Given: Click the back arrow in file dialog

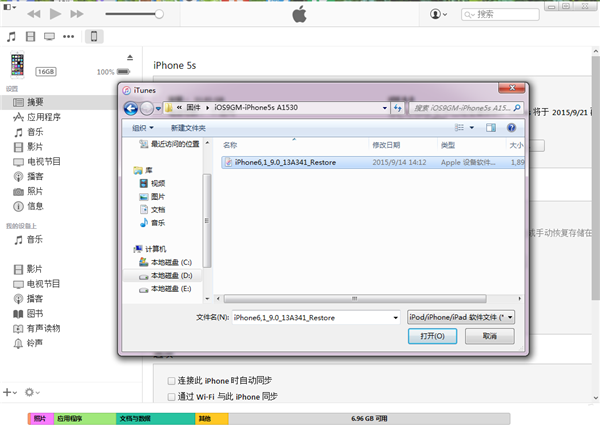Looking at the screenshot, I should [131, 108].
